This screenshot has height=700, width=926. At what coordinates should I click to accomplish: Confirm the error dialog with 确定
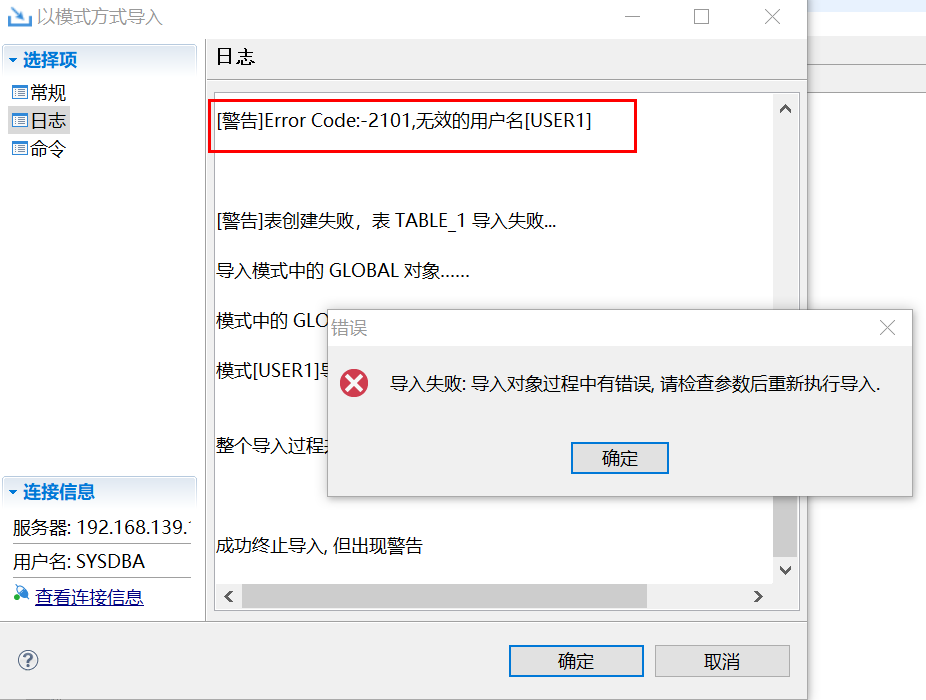619,458
